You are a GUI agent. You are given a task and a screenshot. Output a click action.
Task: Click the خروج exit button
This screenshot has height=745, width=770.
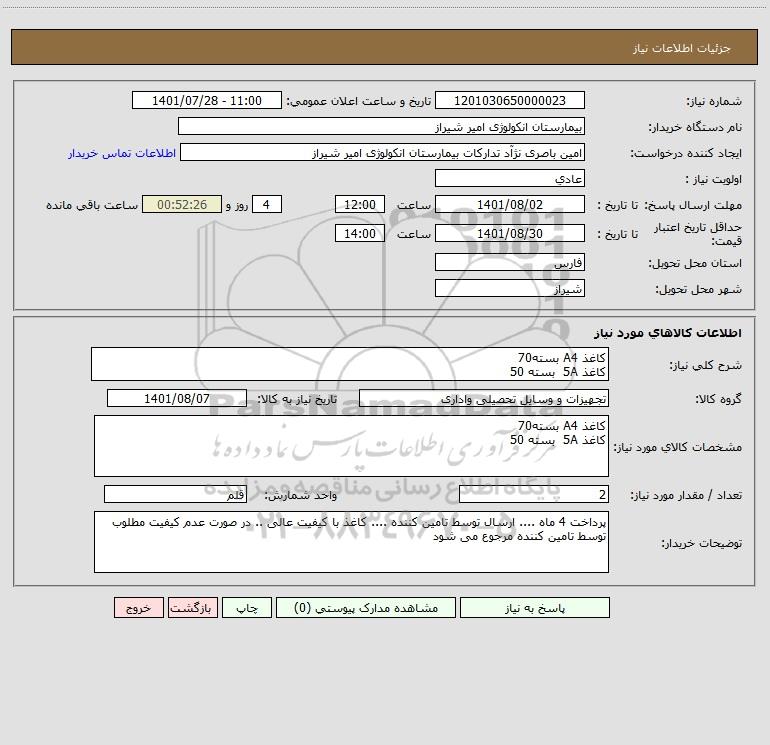138,607
